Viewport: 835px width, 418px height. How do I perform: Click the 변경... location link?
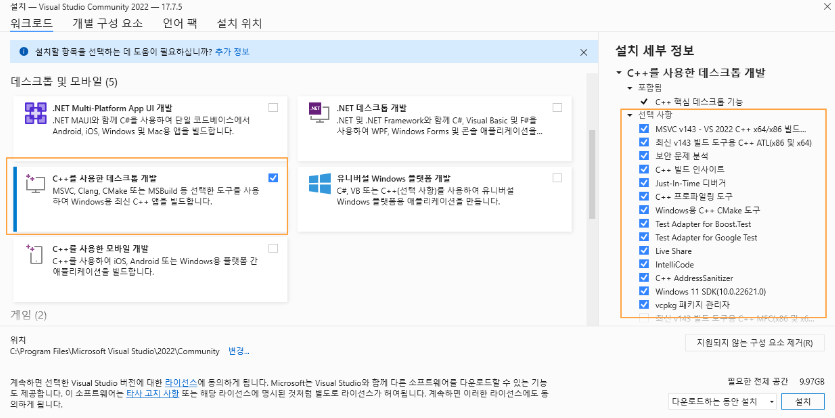click(x=239, y=351)
